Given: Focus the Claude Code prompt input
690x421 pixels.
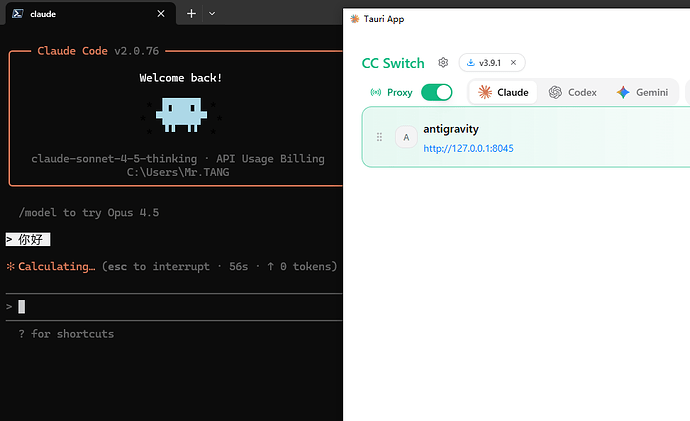Looking at the screenshot, I should click(174, 307).
